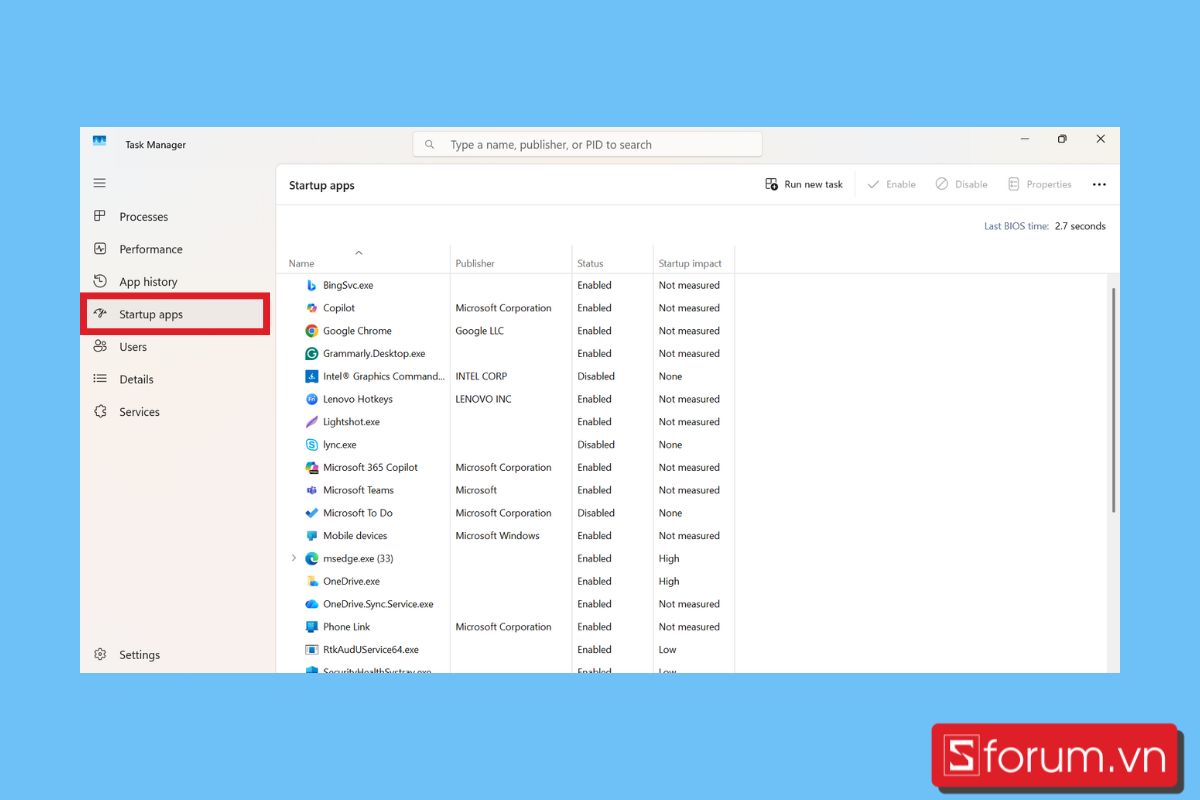Click the Startup apps page heading
The image size is (1200, 800).
pyautogui.click(x=322, y=185)
